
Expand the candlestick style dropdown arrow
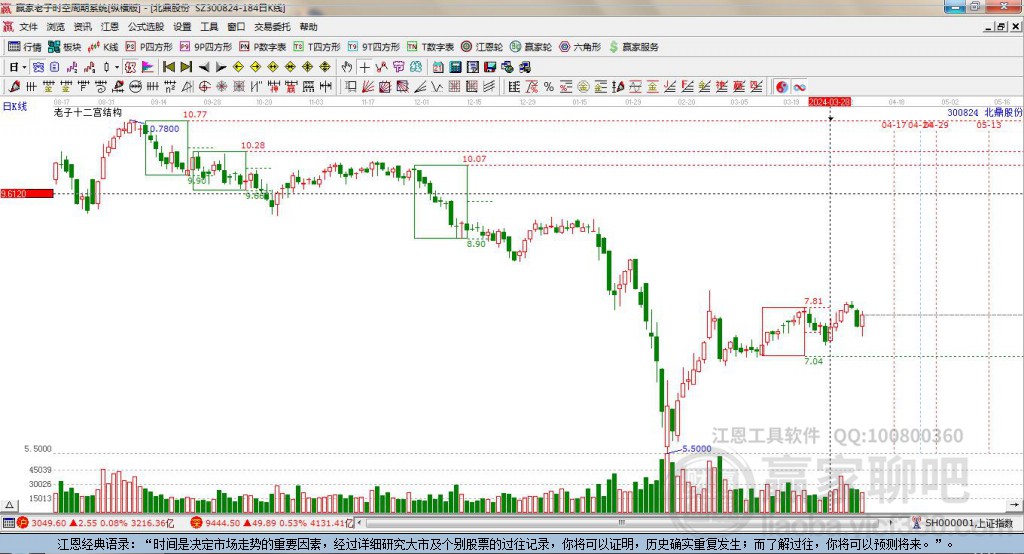(x=117, y=67)
